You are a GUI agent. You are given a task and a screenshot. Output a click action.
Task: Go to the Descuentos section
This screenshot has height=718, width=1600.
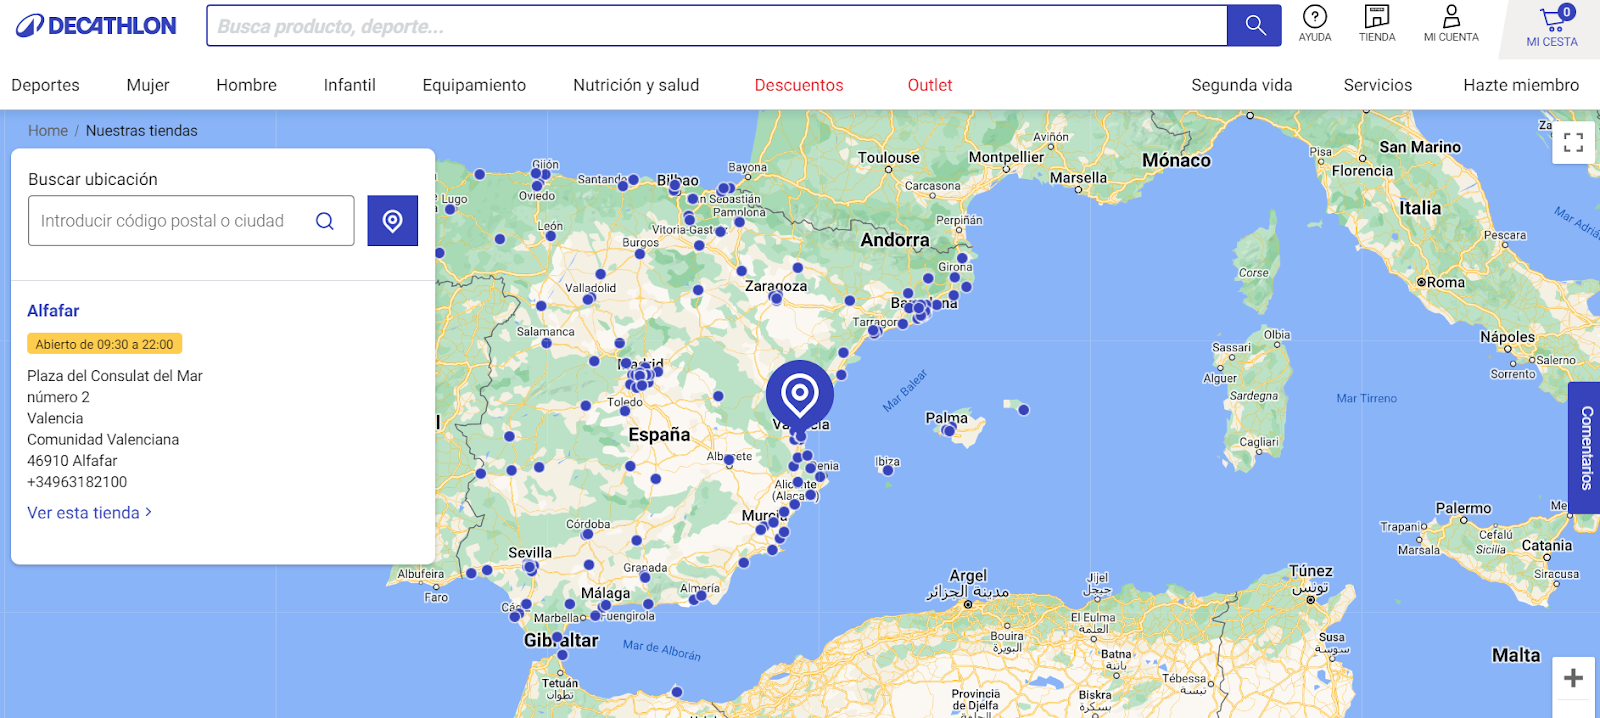click(798, 85)
